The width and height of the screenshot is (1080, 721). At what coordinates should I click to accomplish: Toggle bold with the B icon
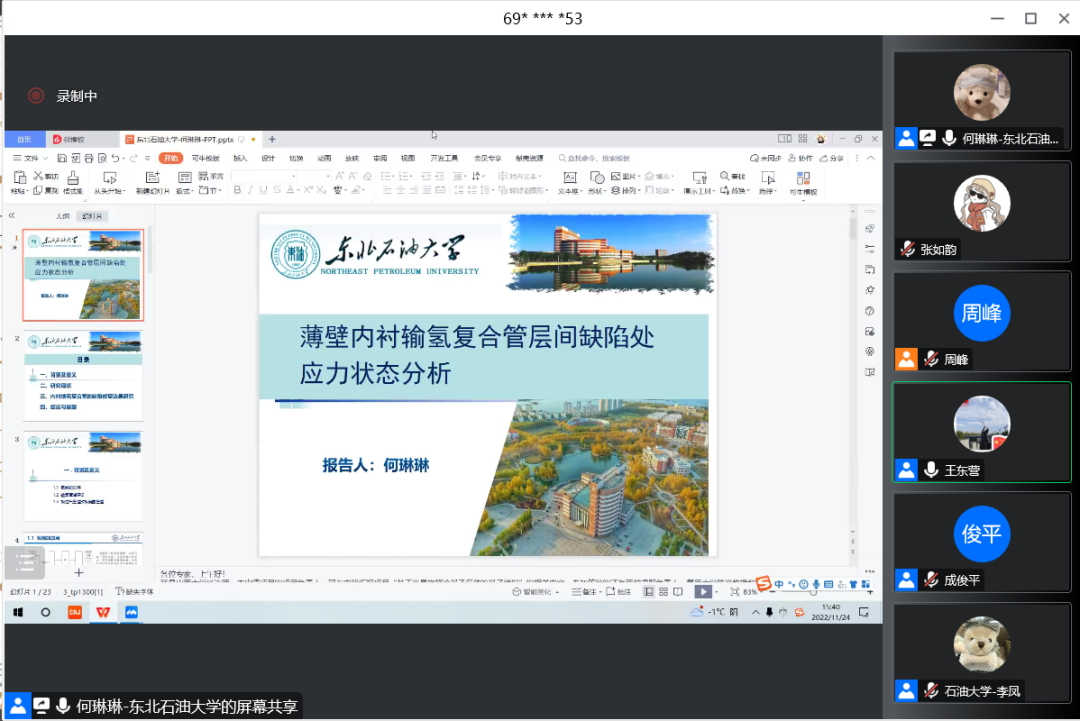pyautogui.click(x=237, y=188)
